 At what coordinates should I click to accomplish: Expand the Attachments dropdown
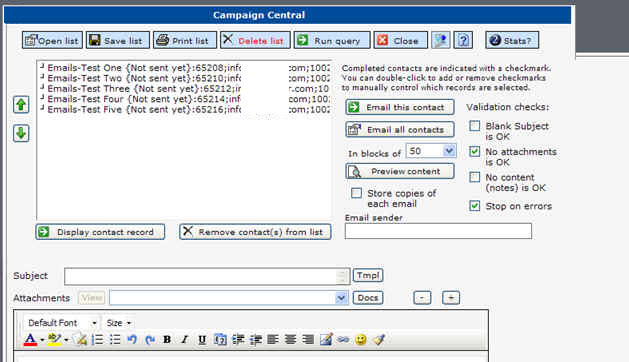(x=341, y=298)
